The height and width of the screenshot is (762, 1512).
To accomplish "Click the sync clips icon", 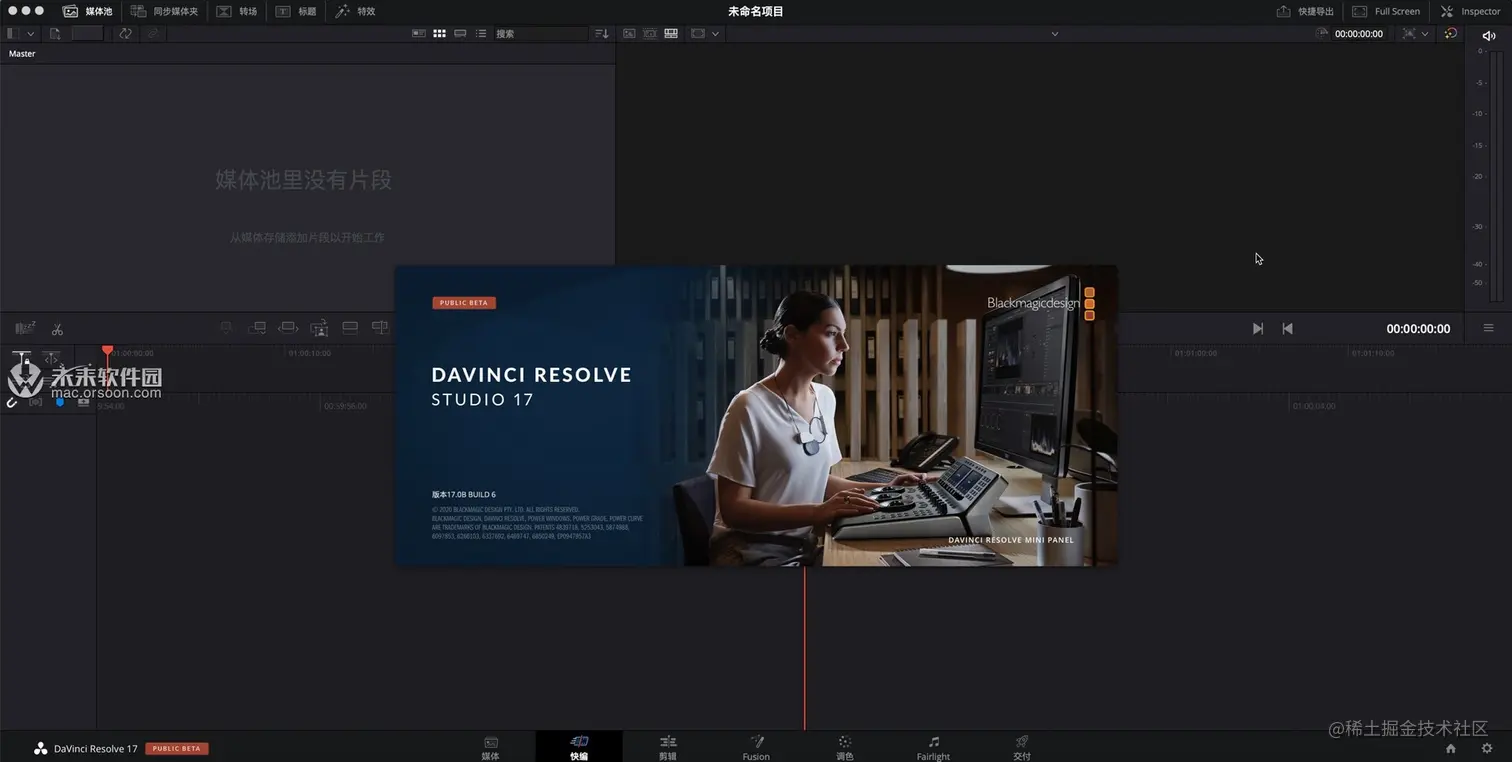I will coord(125,33).
